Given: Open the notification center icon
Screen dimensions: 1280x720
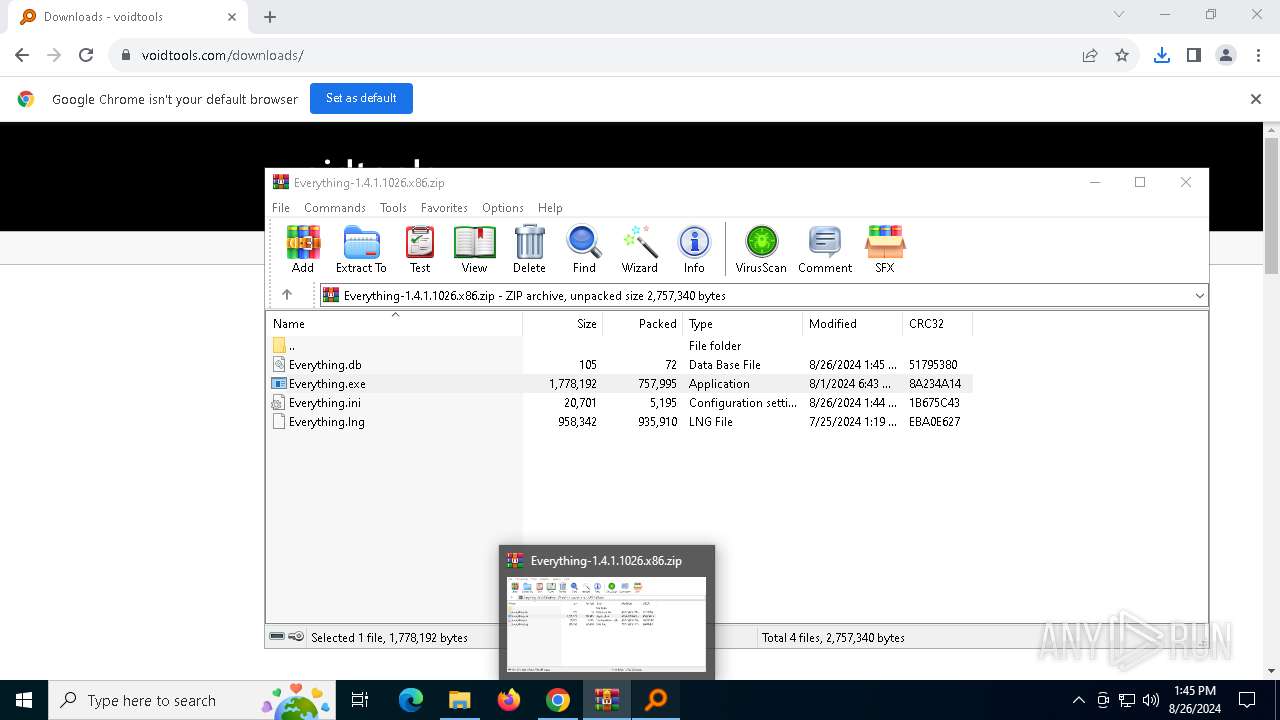Looking at the screenshot, I should (x=1247, y=700).
